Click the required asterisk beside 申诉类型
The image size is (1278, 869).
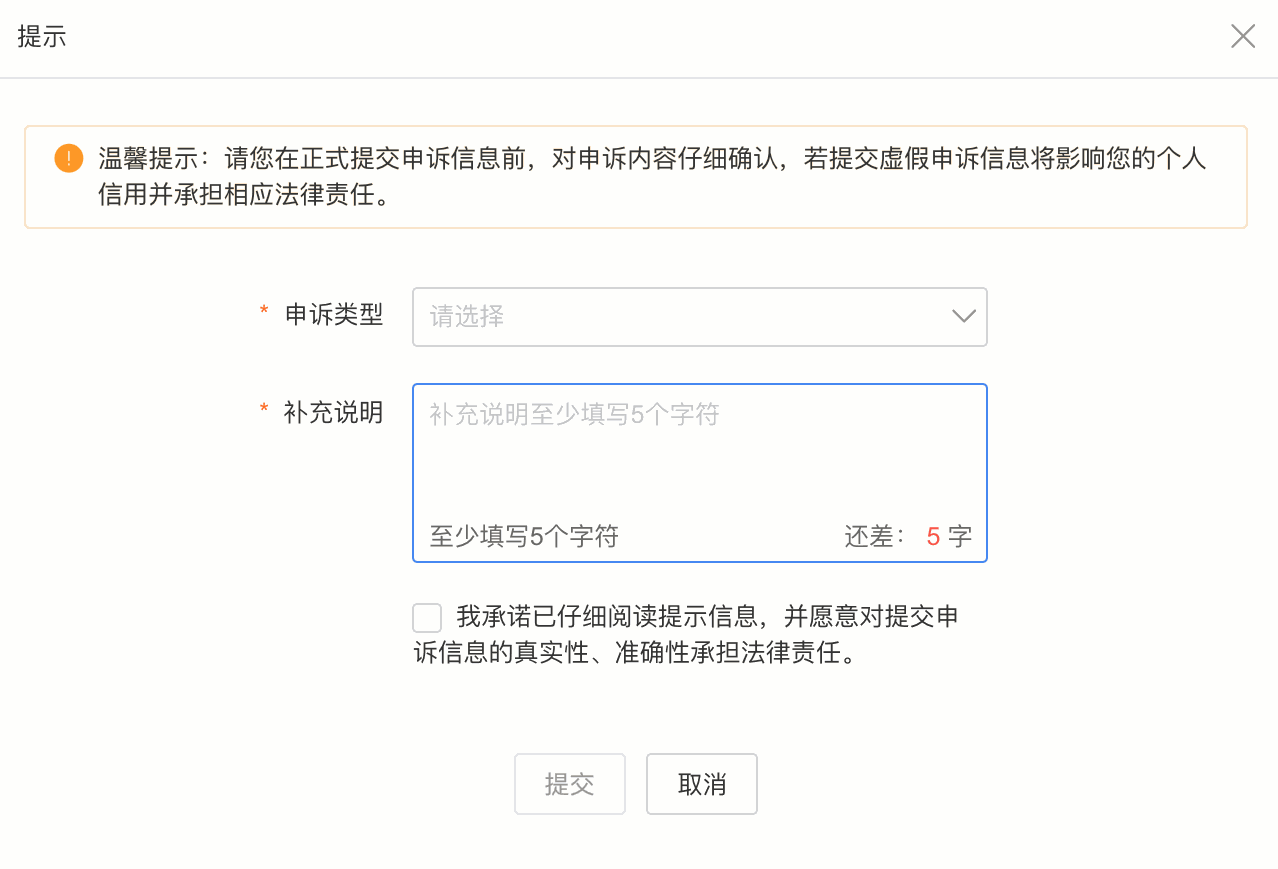click(x=264, y=313)
